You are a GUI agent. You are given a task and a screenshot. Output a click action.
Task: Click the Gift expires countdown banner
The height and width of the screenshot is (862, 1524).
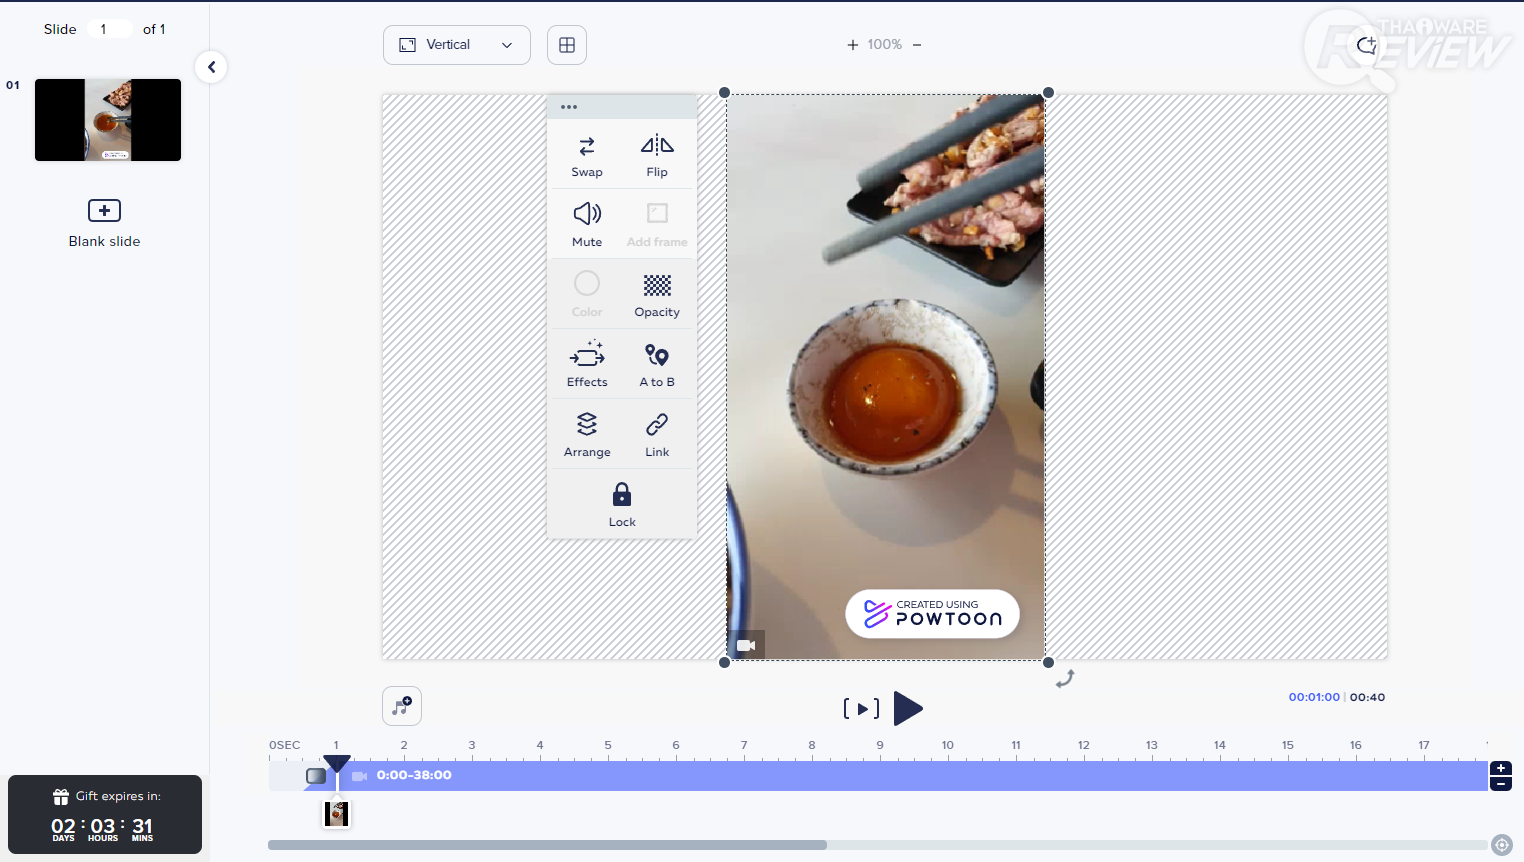(105, 815)
